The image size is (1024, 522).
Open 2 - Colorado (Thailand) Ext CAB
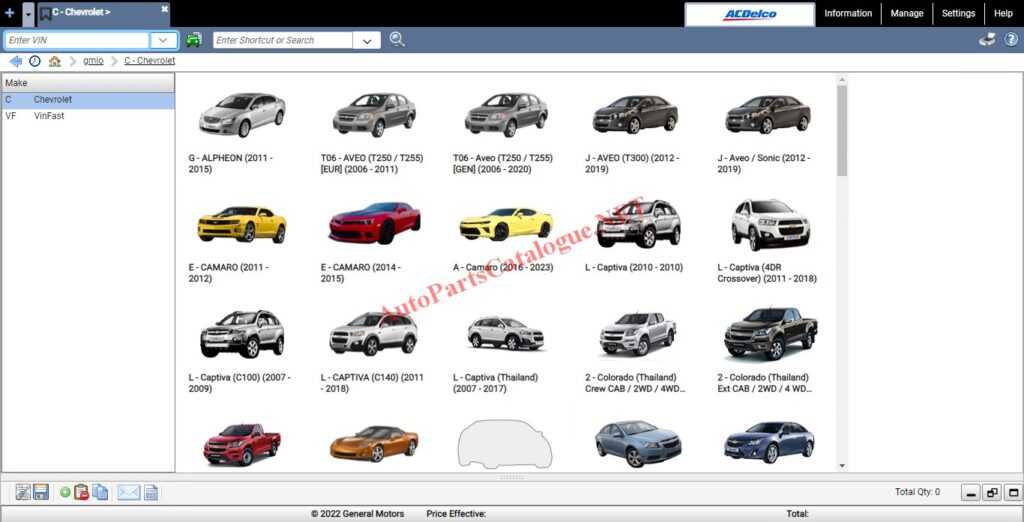click(771, 334)
